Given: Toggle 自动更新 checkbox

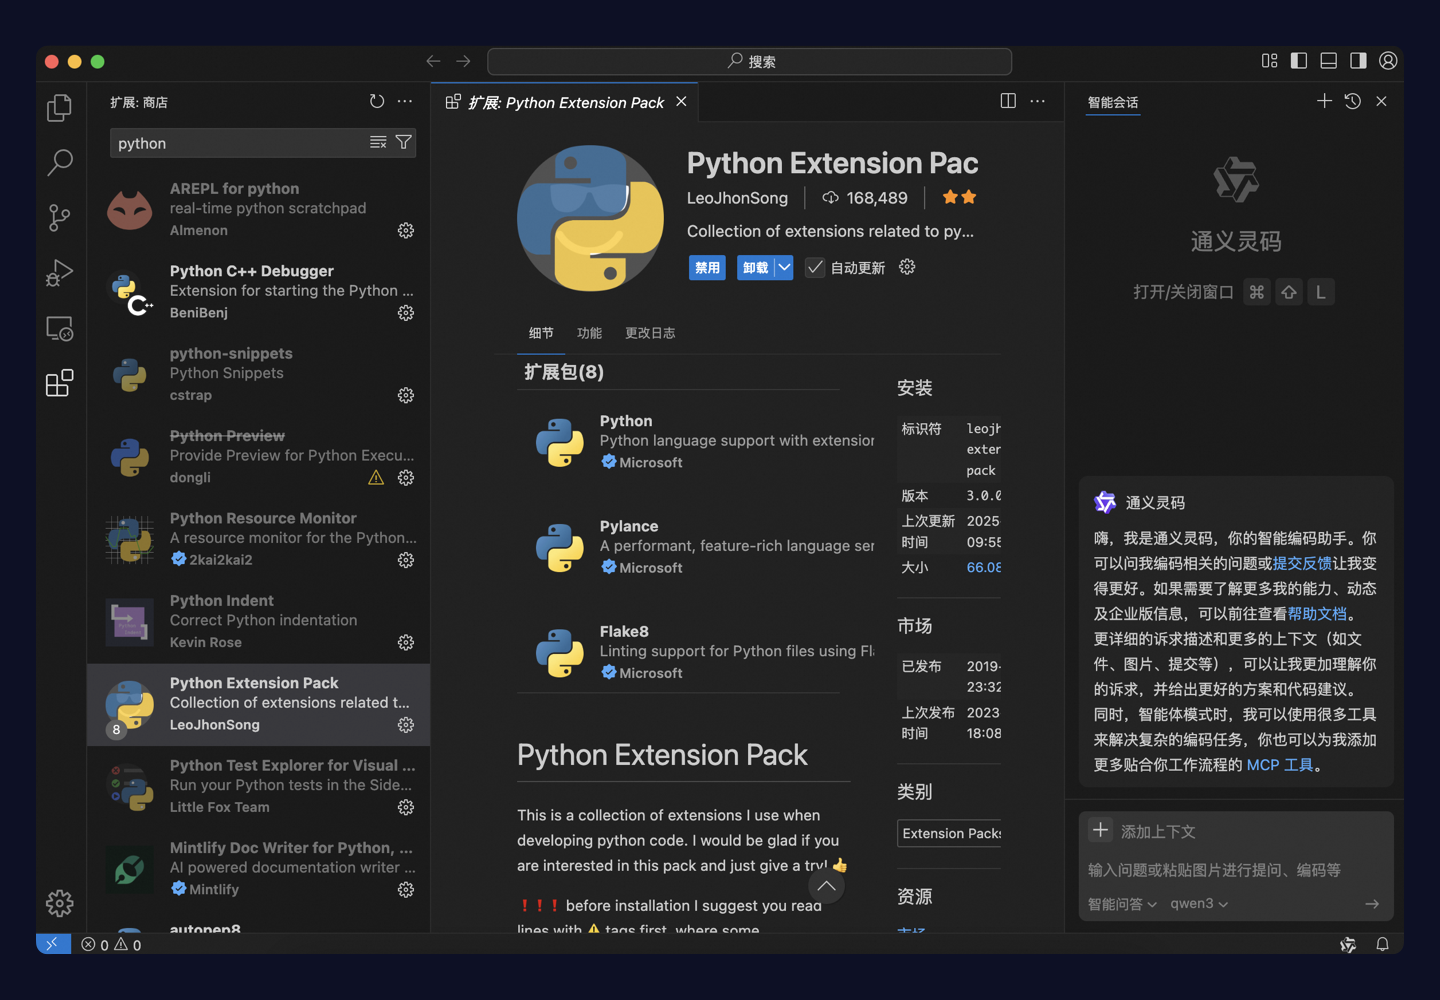Looking at the screenshot, I should pyautogui.click(x=815, y=267).
